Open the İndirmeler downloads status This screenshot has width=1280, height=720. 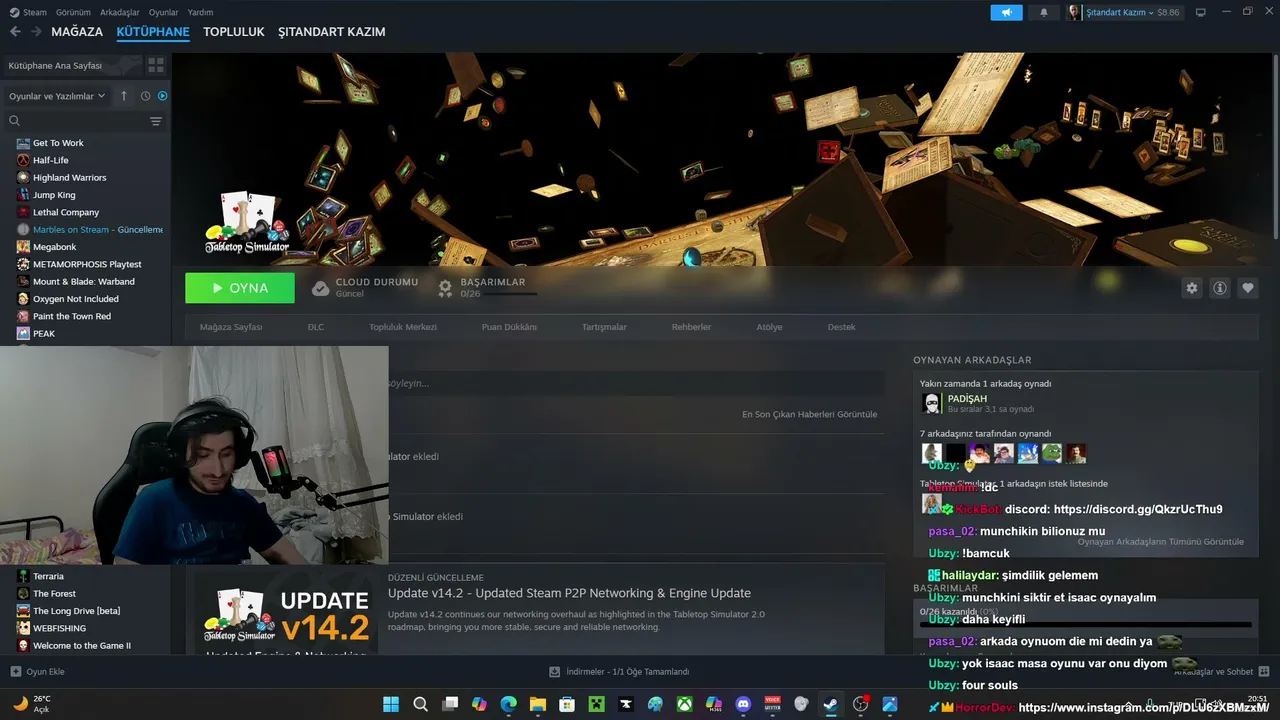coord(620,672)
